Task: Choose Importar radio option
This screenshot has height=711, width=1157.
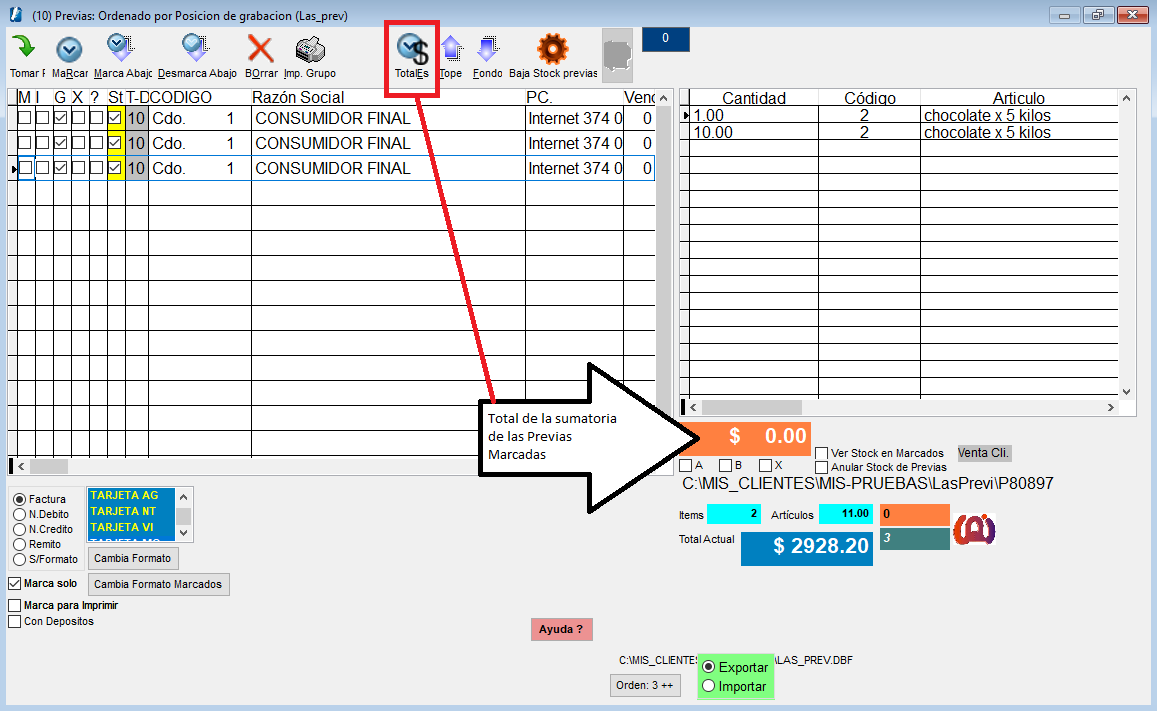Action: point(708,686)
